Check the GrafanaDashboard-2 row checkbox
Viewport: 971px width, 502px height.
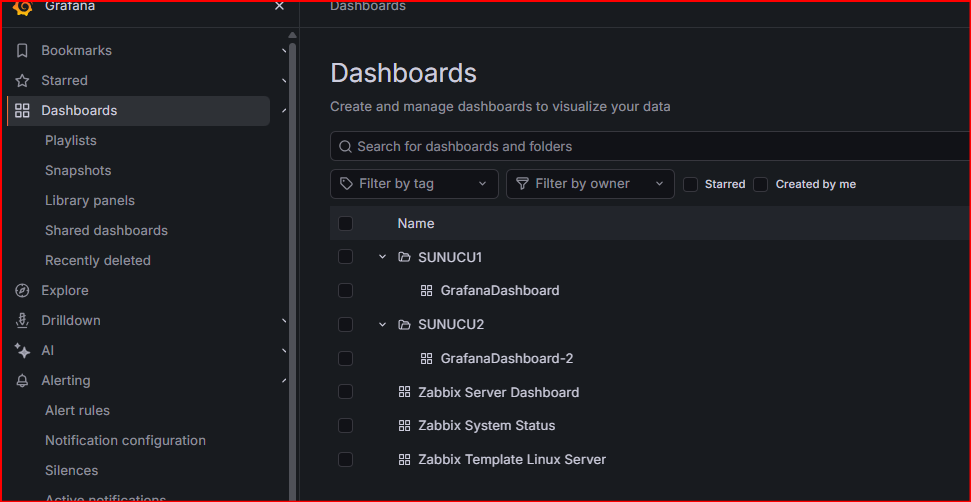tap(346, 358)
